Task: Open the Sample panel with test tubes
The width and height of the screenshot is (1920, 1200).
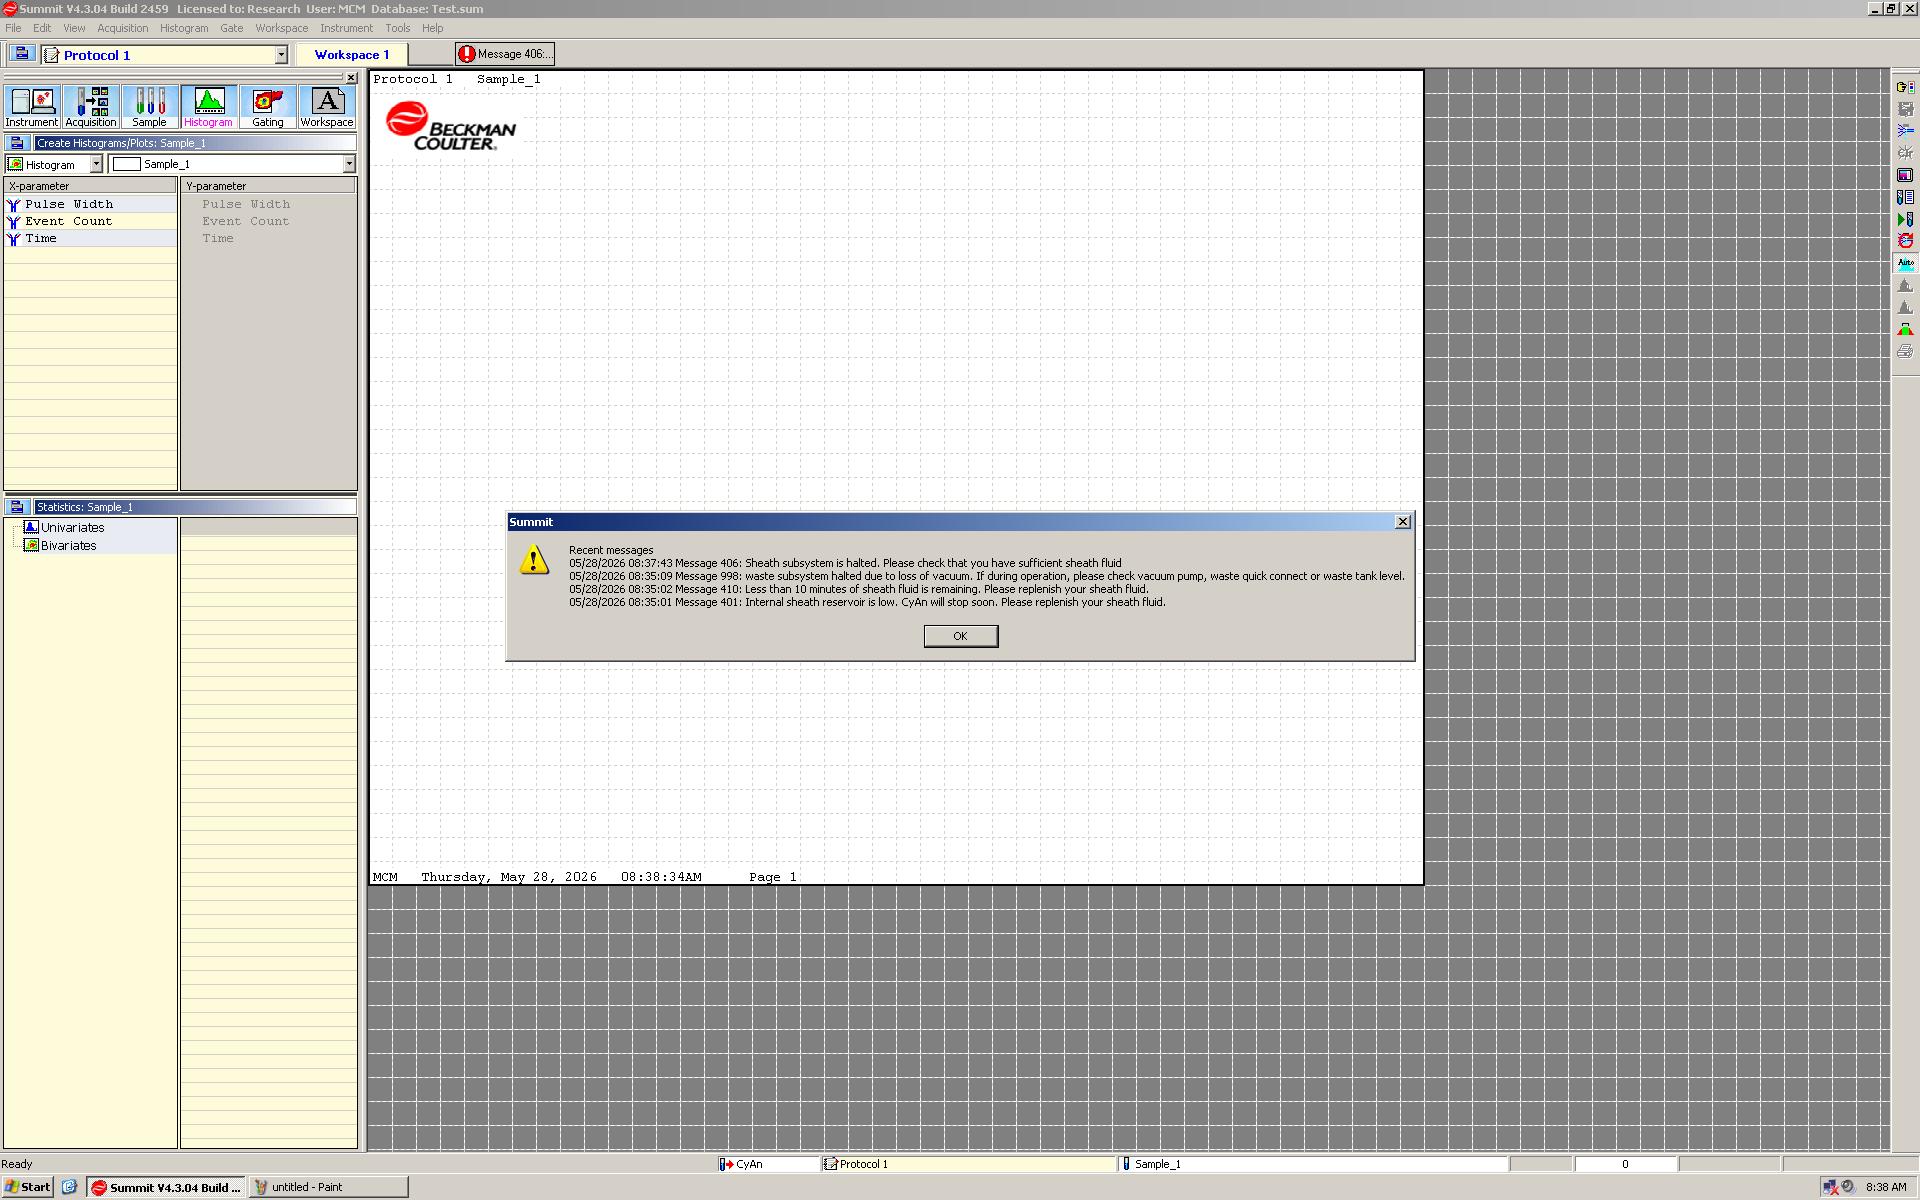Action: [150, 107]
